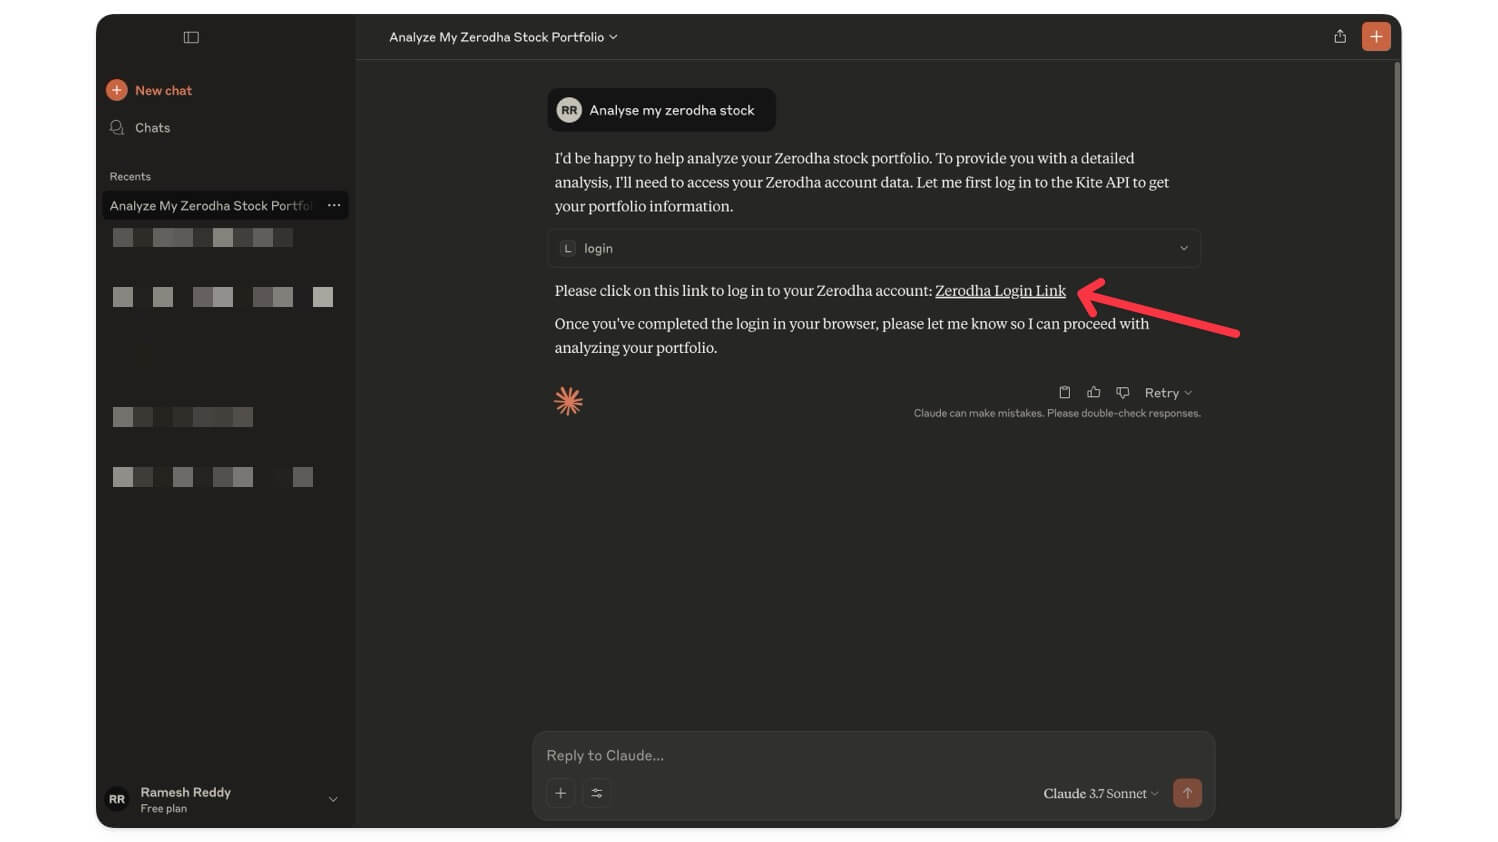Open options menu for the selected recent chat
The image size is (1498, 842).
[334, 205]
